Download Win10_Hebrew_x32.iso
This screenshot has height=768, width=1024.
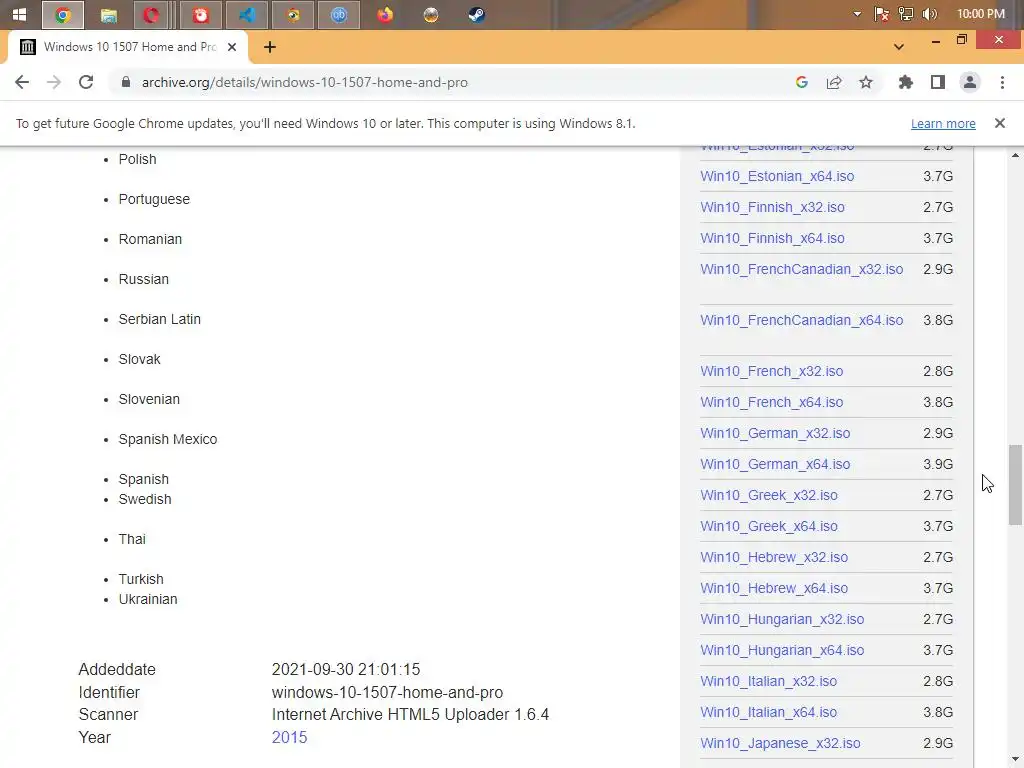coord(774,557)
